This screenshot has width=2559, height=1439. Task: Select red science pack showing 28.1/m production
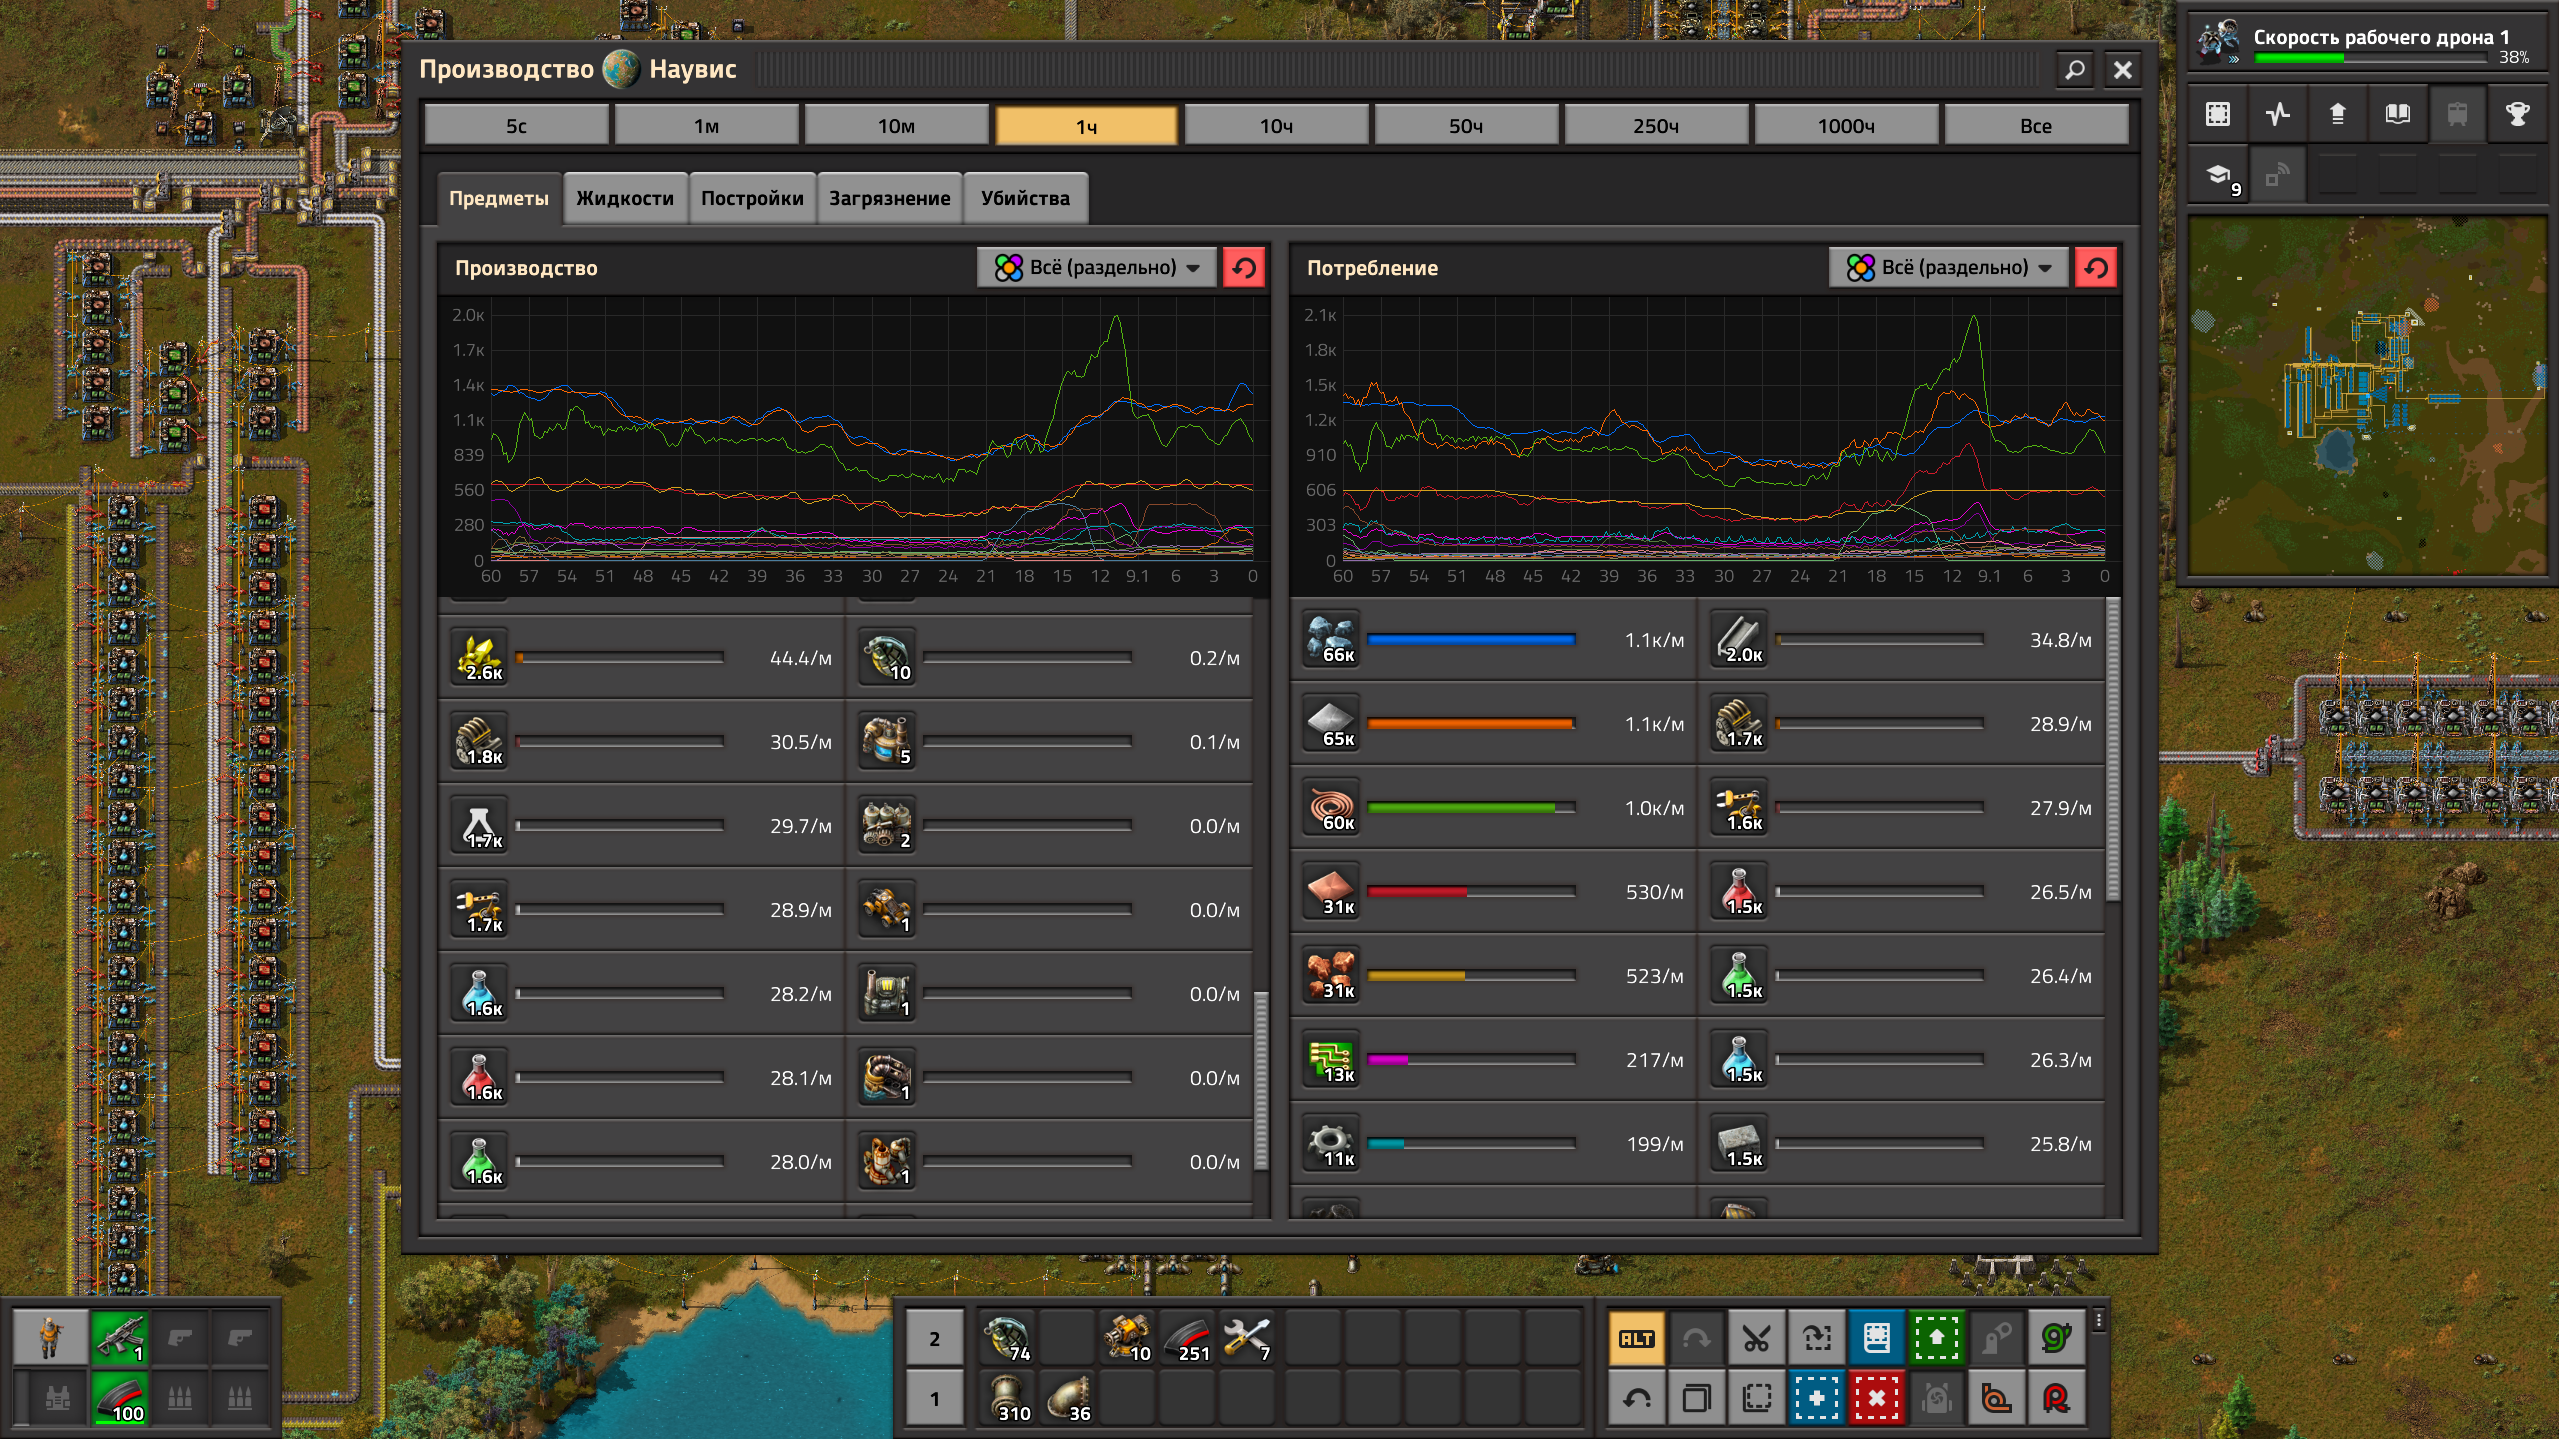(x=480, y=1078)
